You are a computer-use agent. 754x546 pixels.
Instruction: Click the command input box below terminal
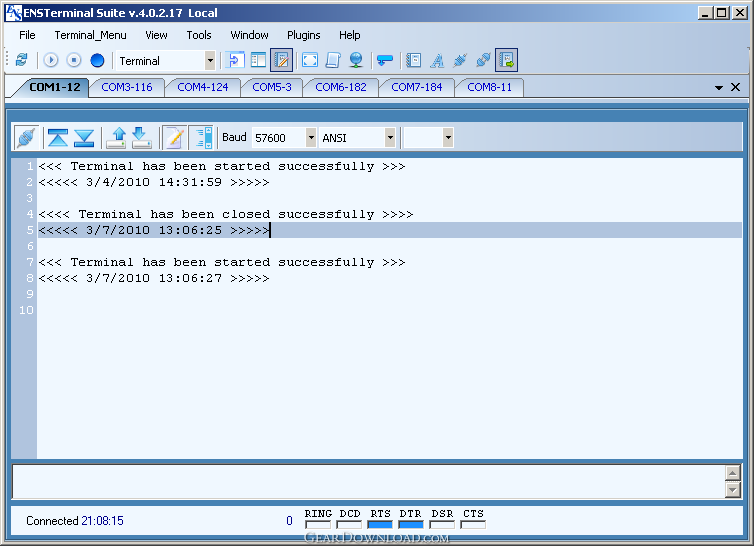(x=368, y=481)
